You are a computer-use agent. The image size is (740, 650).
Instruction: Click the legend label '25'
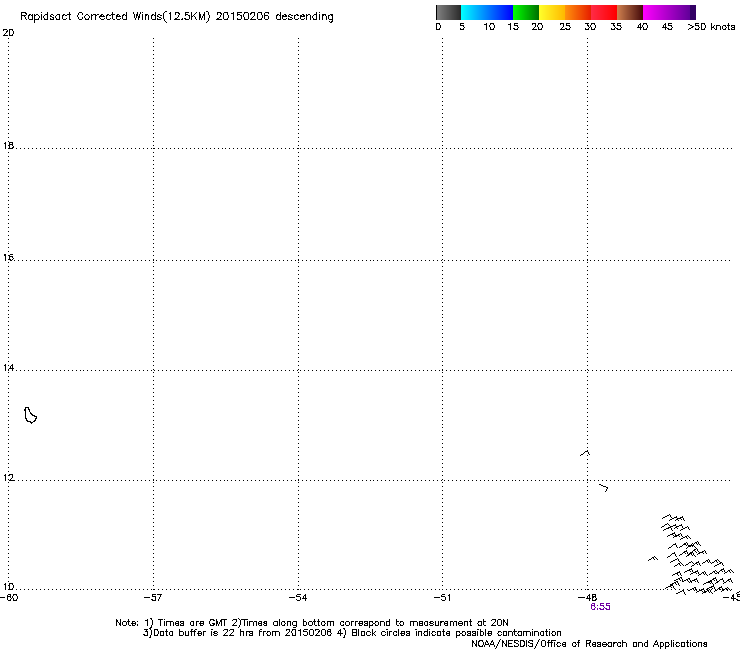pos(565,27)
